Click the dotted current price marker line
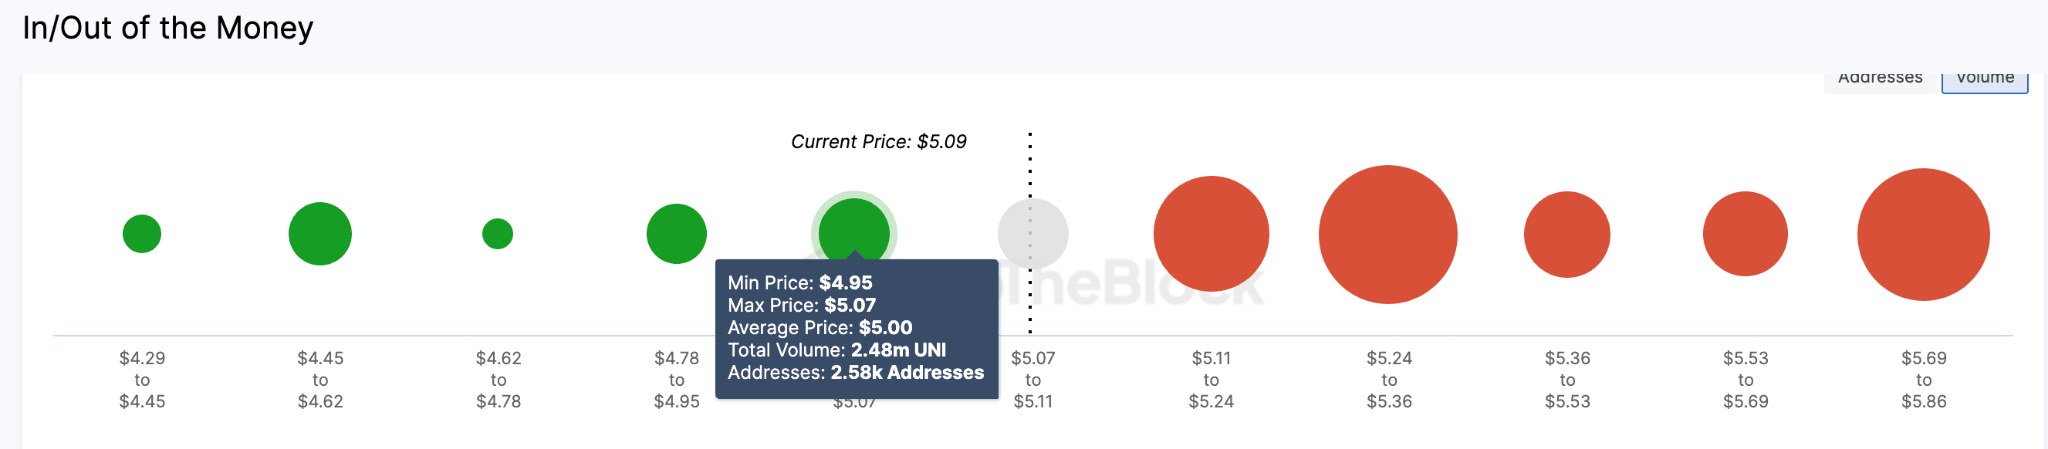 (1030, 232)
